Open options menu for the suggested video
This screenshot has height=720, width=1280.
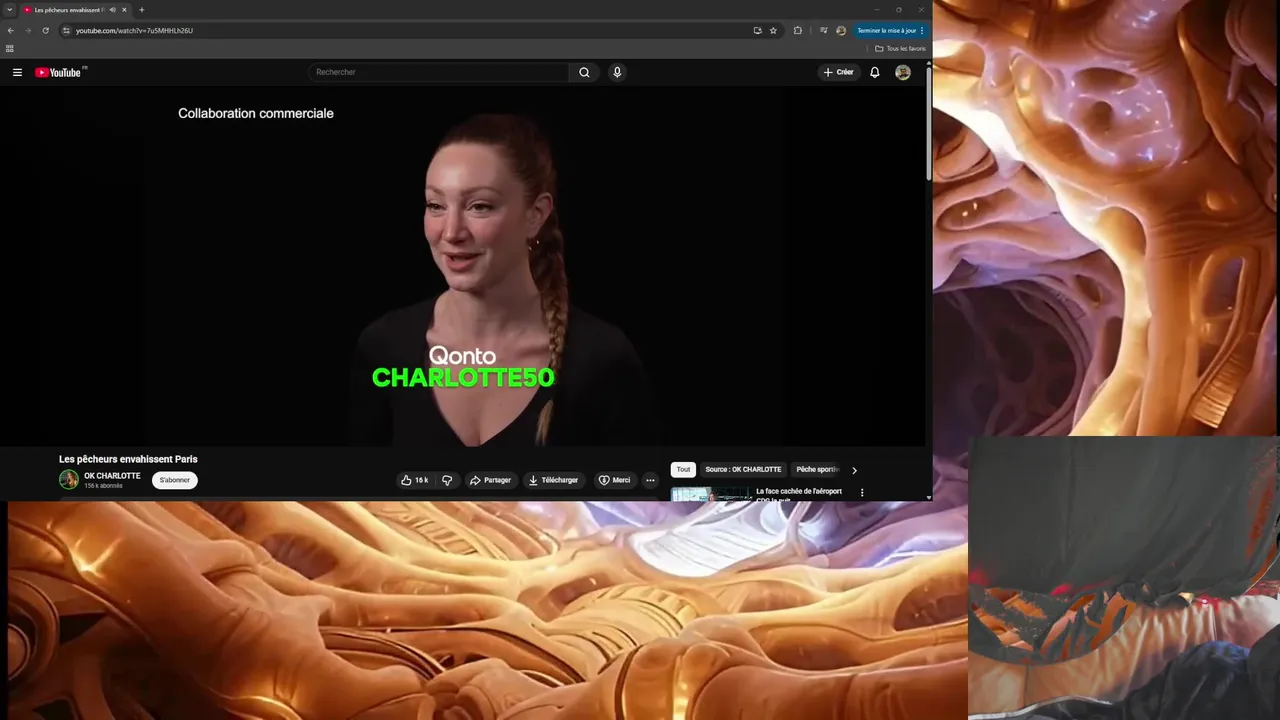tap(862, 493)
